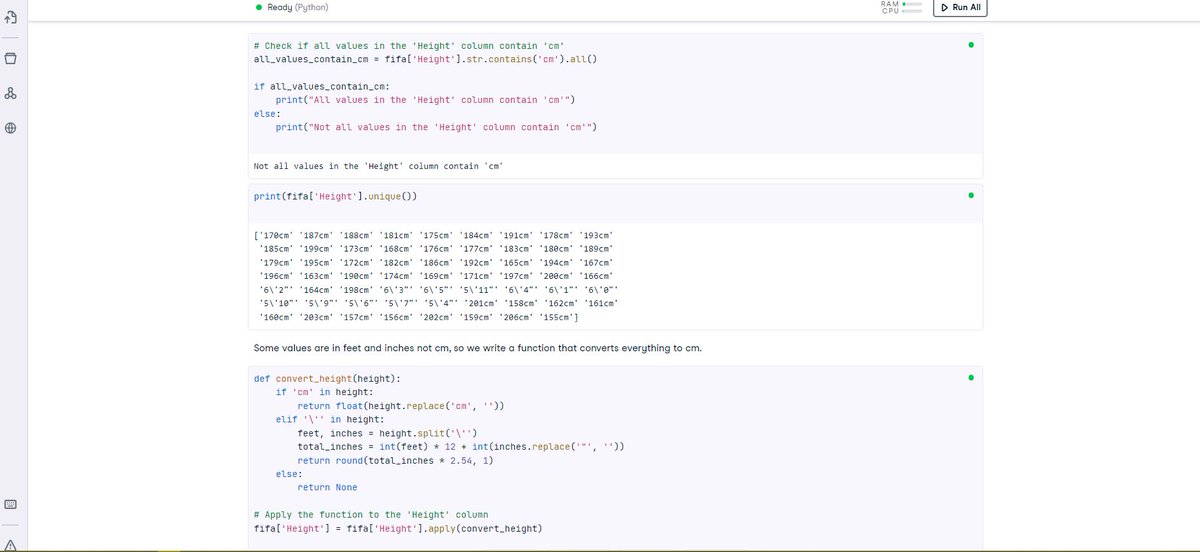Viewport: 1200px width, 552px height.
Task: Click status dot of the unique() print cell
Action: (x=970, y=196)
